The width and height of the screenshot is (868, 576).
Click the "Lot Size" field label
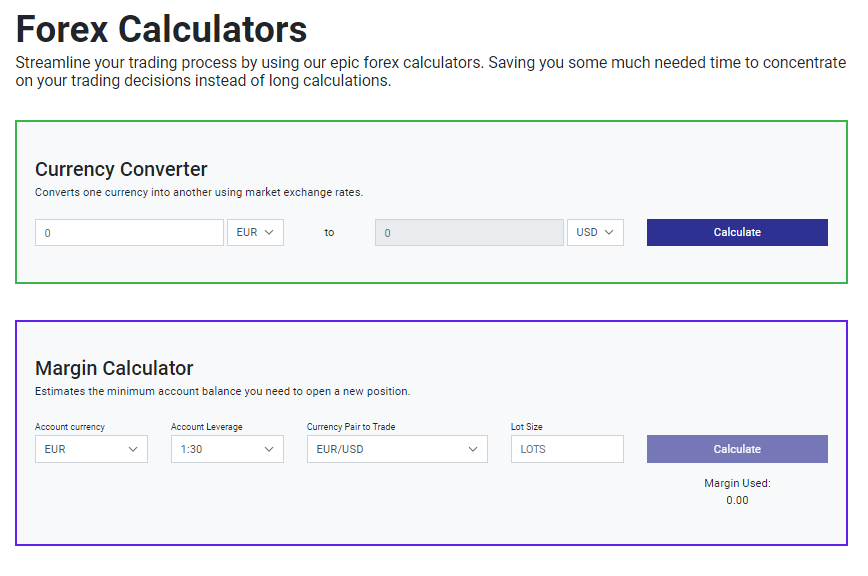pos(527,427)
